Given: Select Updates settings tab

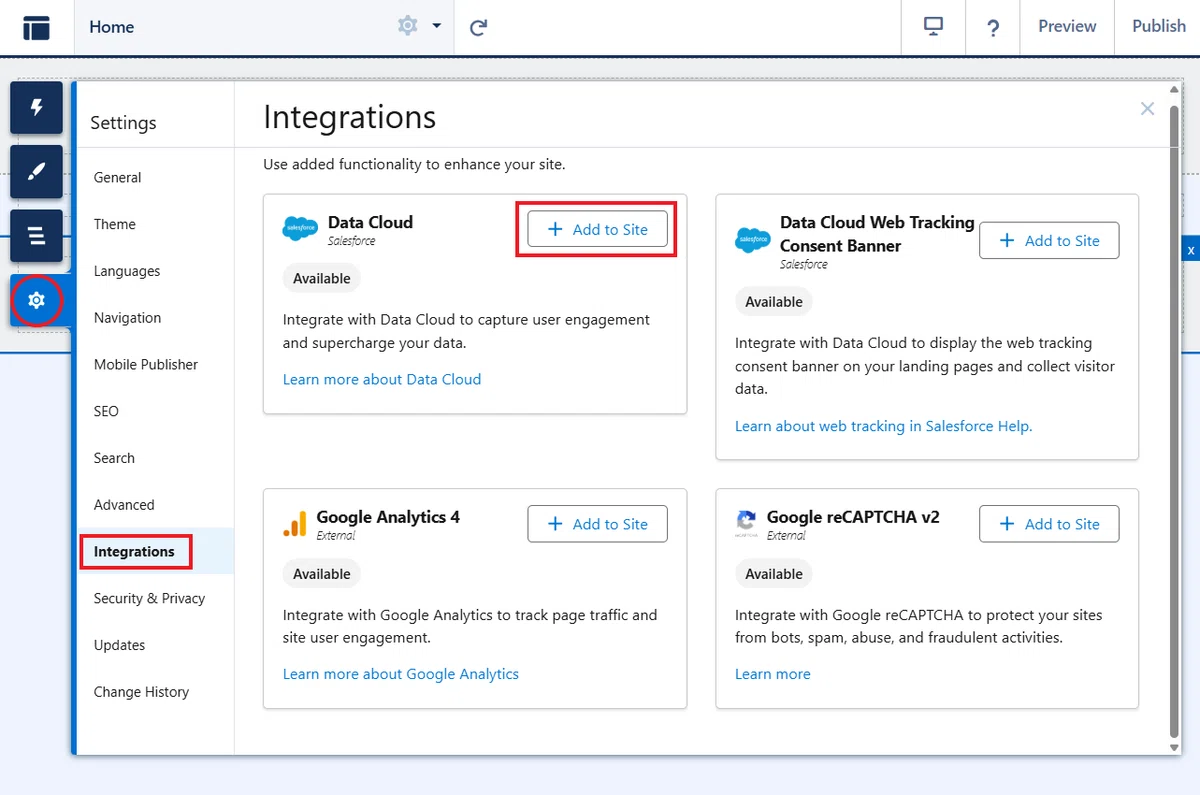Looking at the screenshot, I should tap(156, 645).
